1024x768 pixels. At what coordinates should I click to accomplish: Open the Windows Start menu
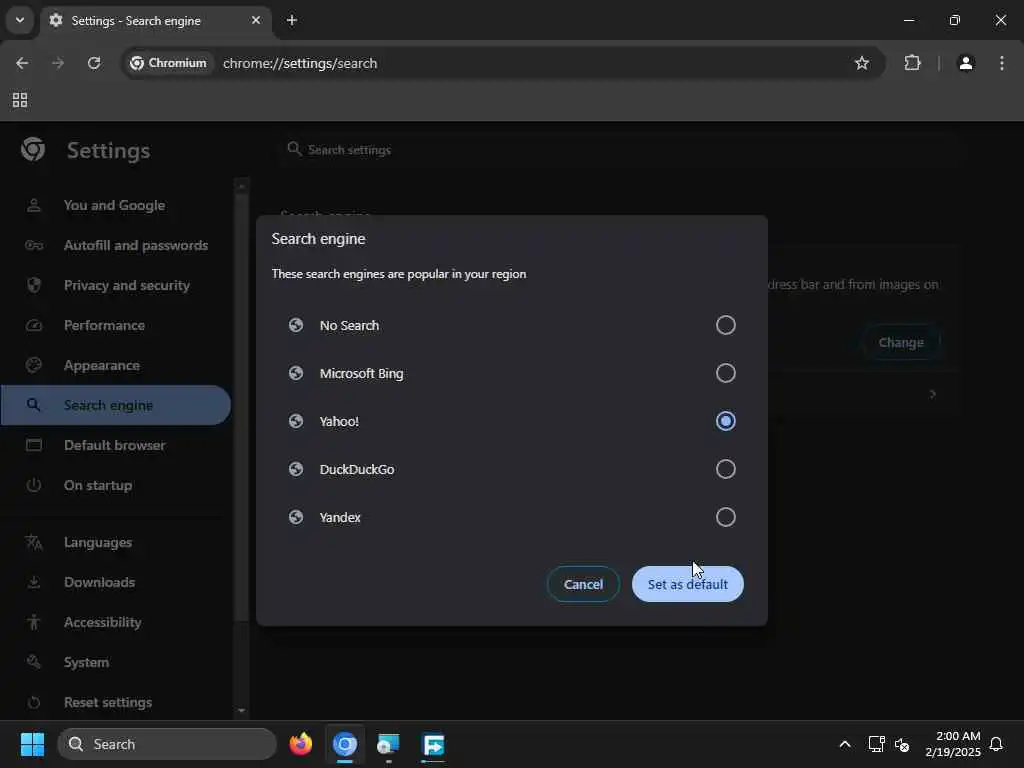pos(32,744)
